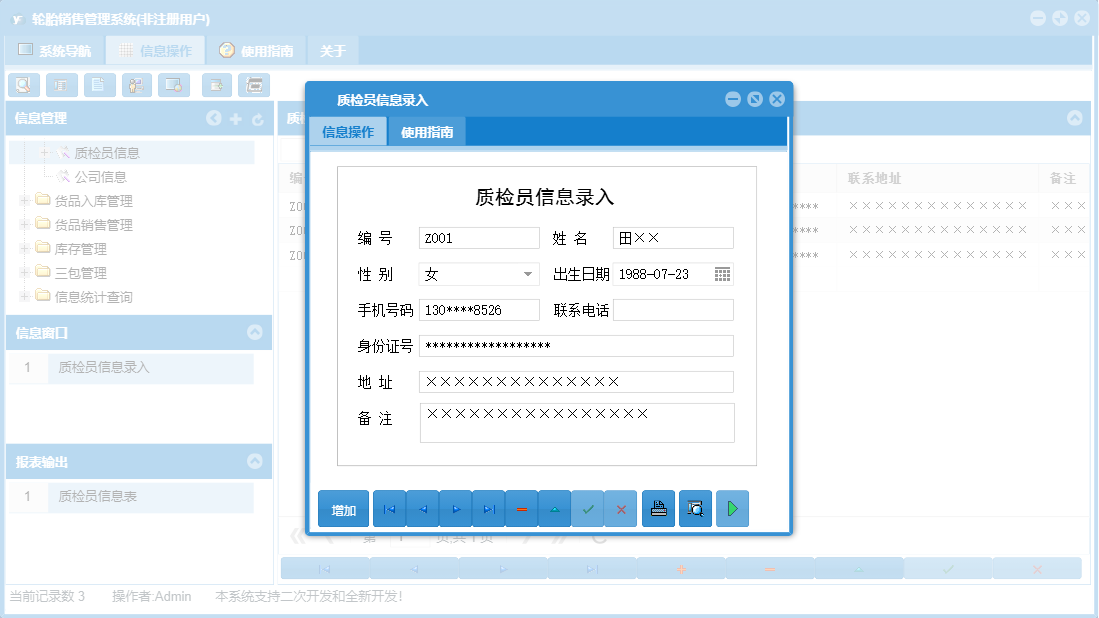Screen dimensions: 1099x618
Task: Jump to the last record navigation icon
Action: coord(488,508)
